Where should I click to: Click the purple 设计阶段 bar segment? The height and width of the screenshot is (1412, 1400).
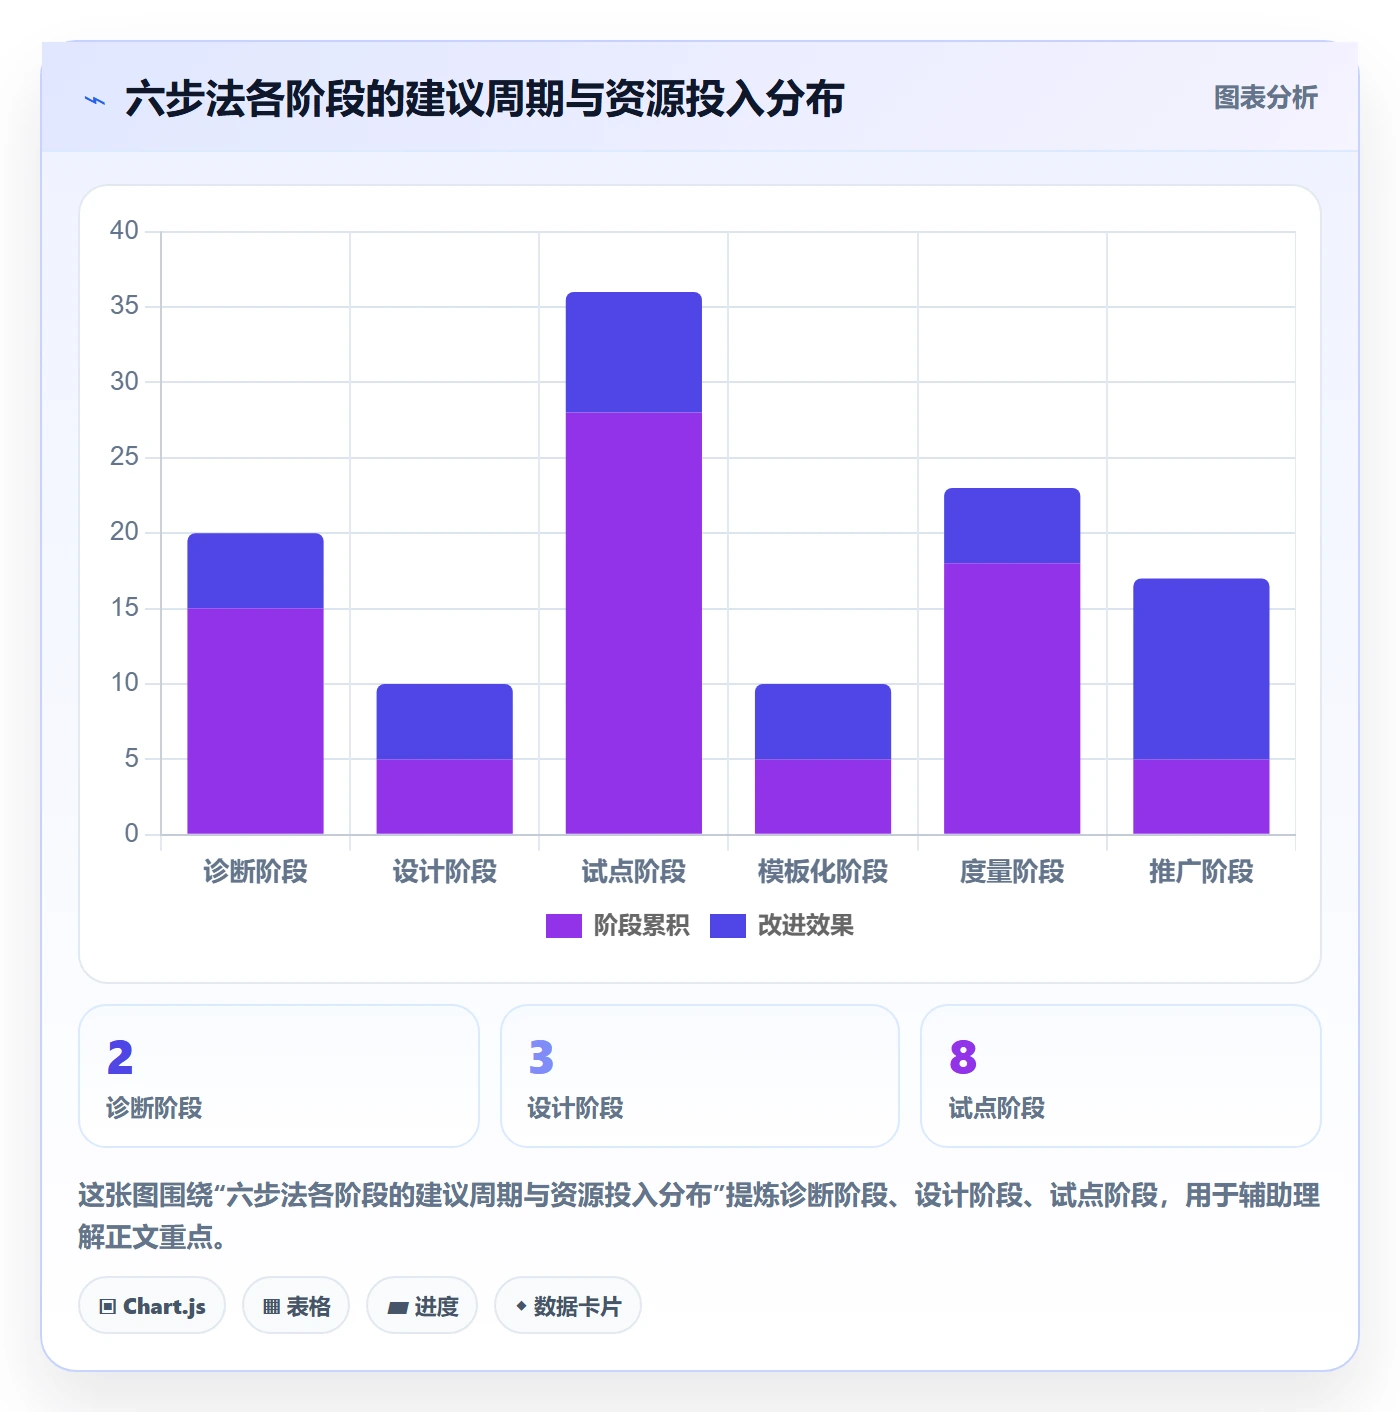(x=444, y=797)
